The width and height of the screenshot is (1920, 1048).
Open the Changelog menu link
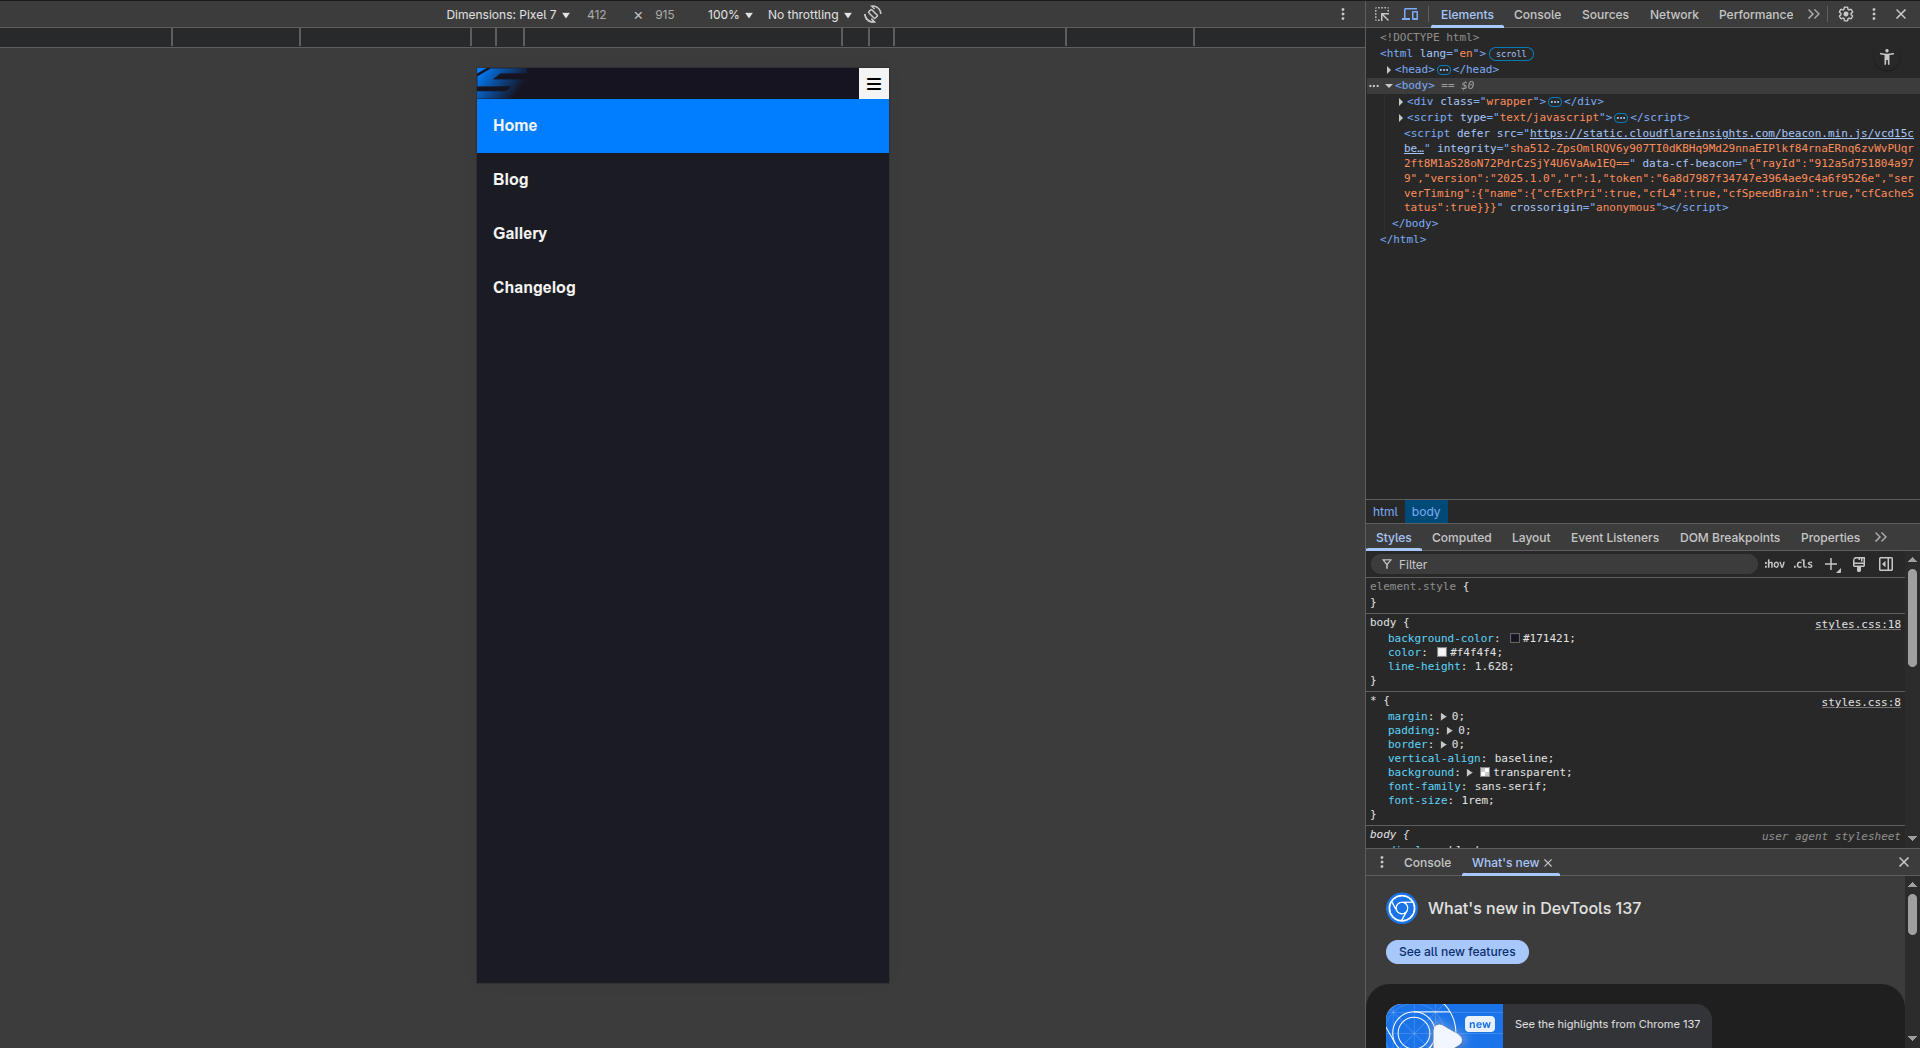(x=683, y=288)
